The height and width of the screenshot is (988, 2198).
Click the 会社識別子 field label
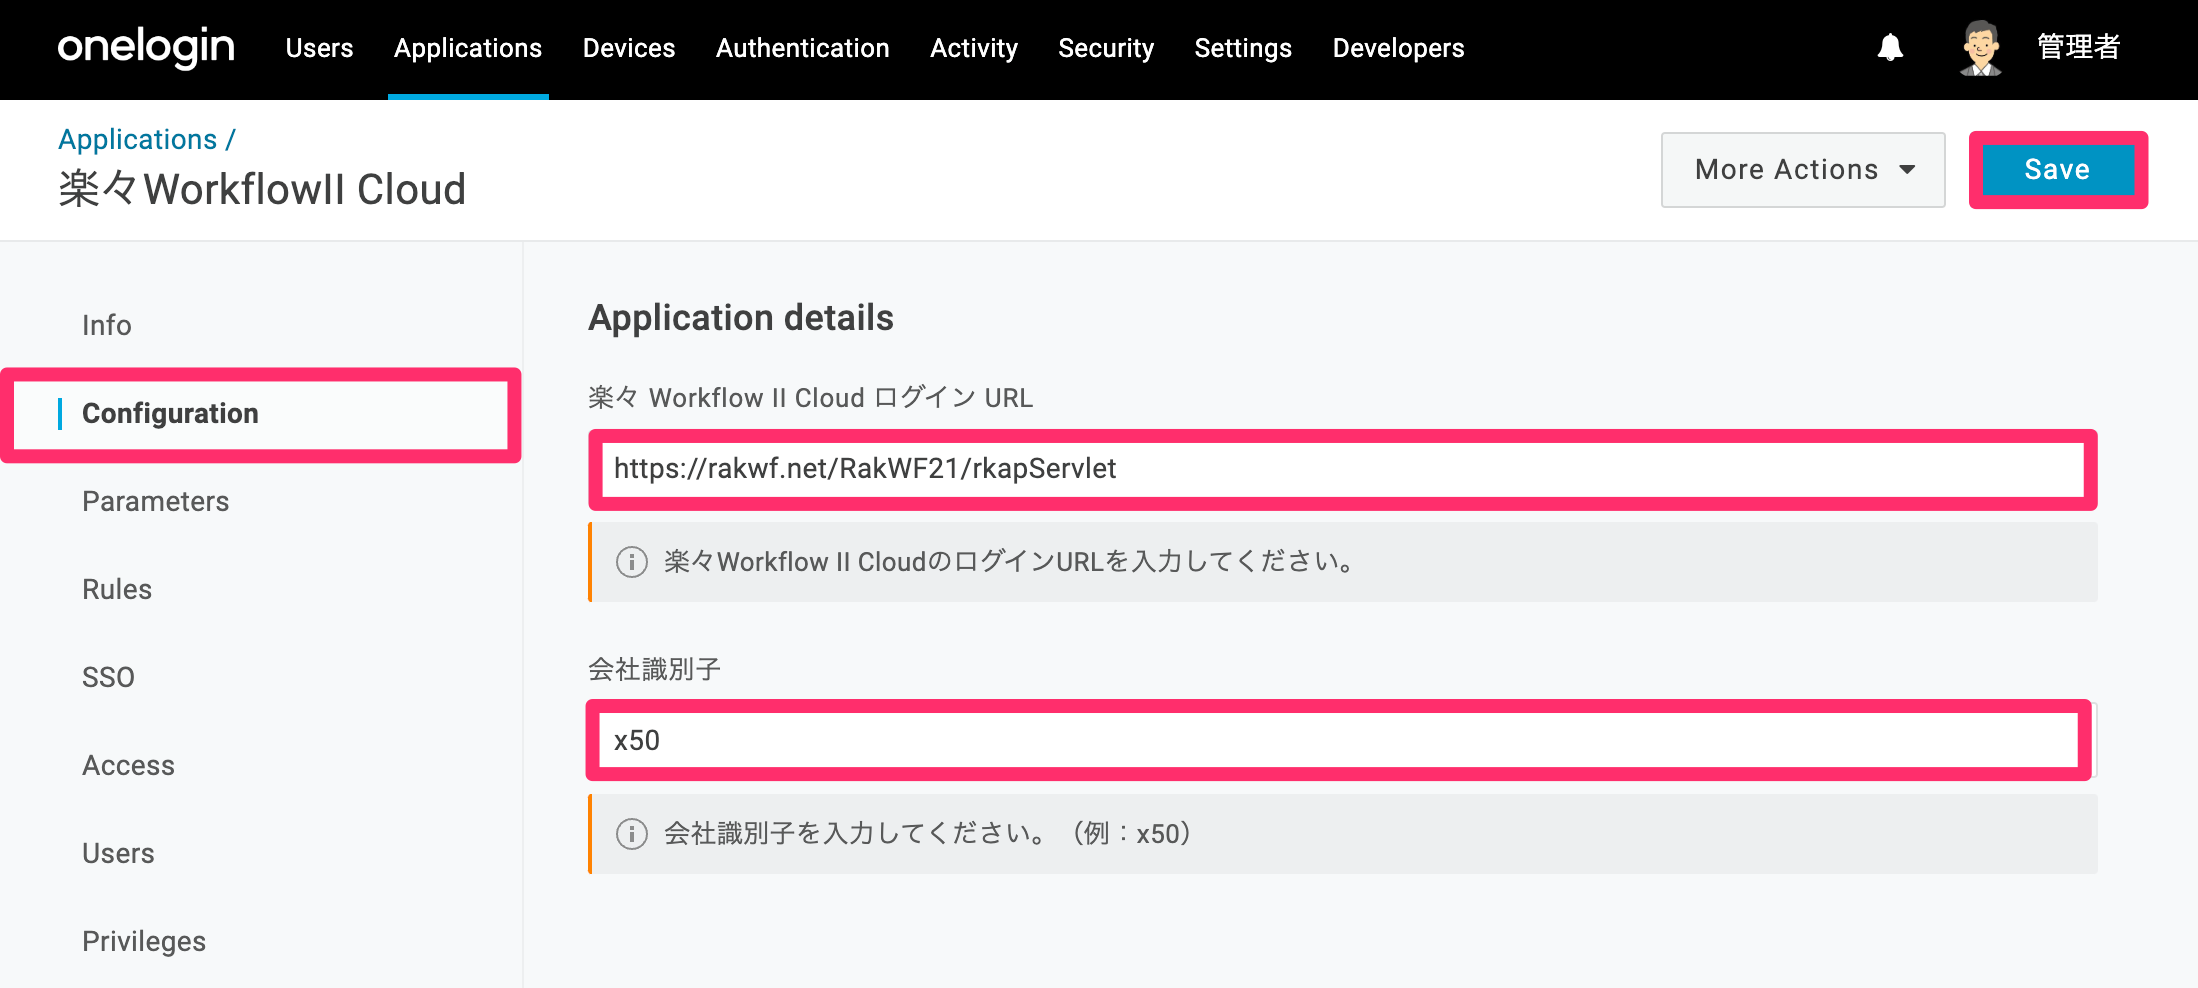coord(654,669)
